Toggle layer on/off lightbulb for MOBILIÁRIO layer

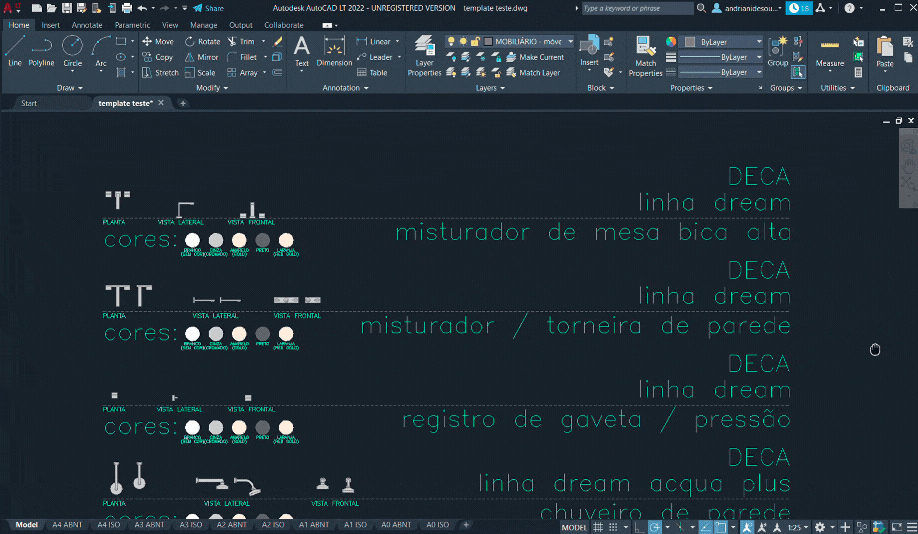pyautogui.click(x=451, y=42)
